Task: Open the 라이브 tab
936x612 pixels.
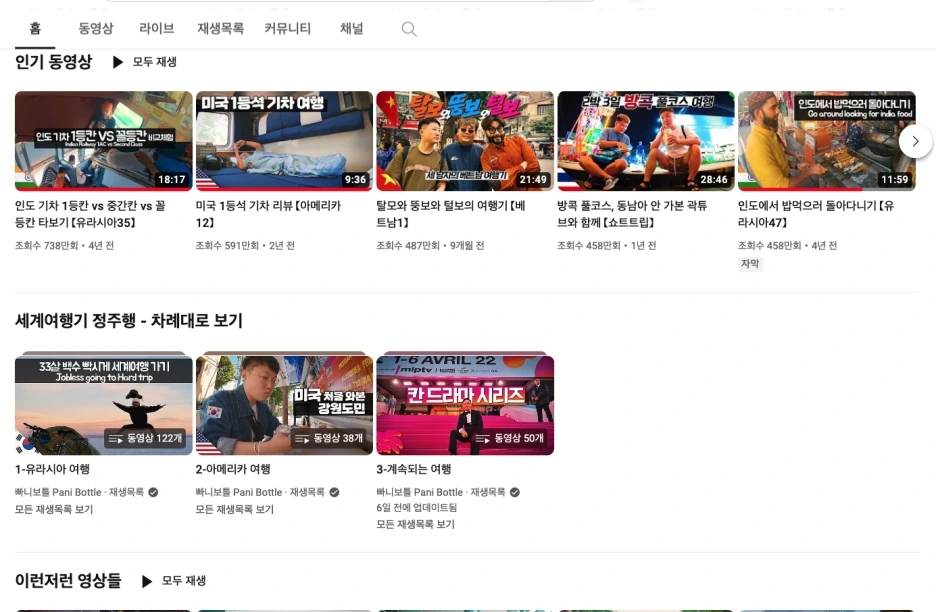Action: pos(156,29)
